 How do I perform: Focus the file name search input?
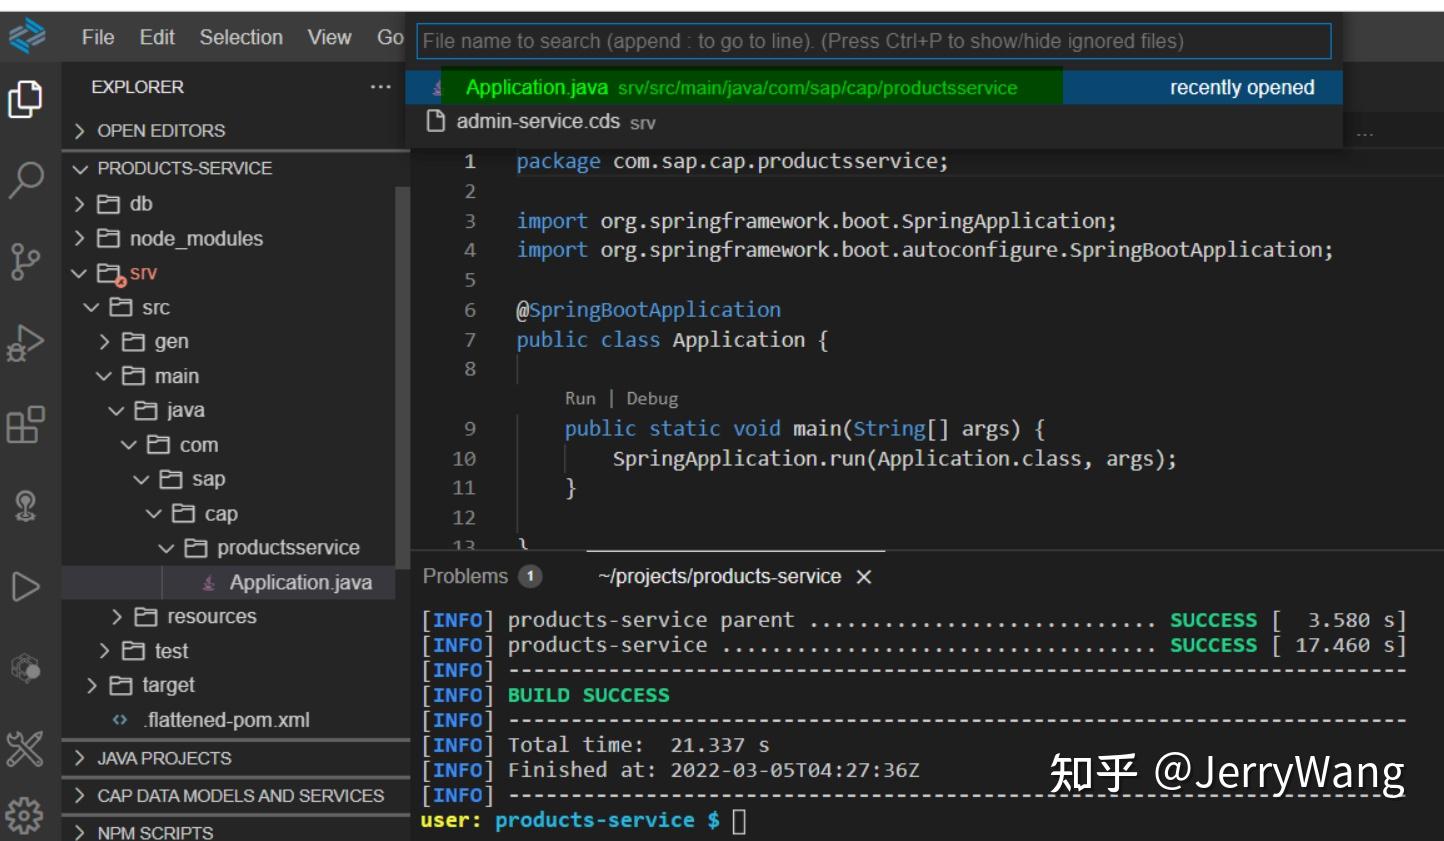tap(874, 41)
